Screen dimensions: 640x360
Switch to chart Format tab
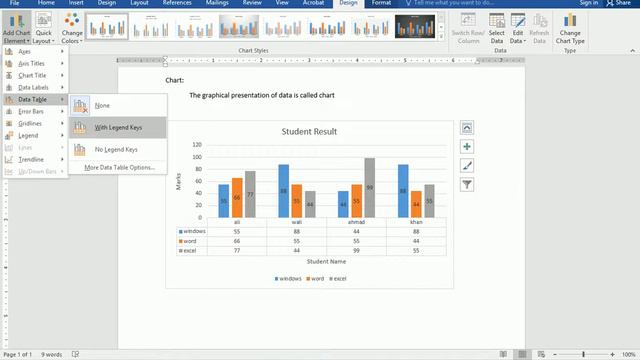click(x=381, y=3)
